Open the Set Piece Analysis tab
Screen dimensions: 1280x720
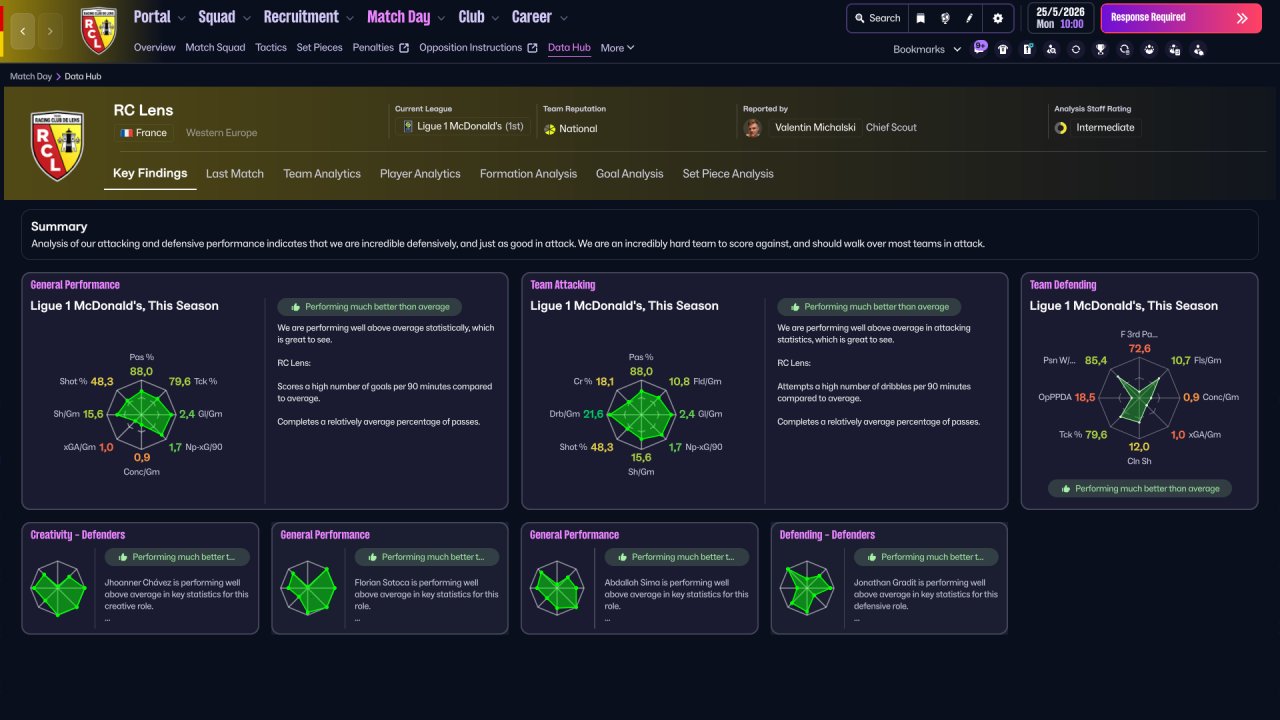(728, 174)
